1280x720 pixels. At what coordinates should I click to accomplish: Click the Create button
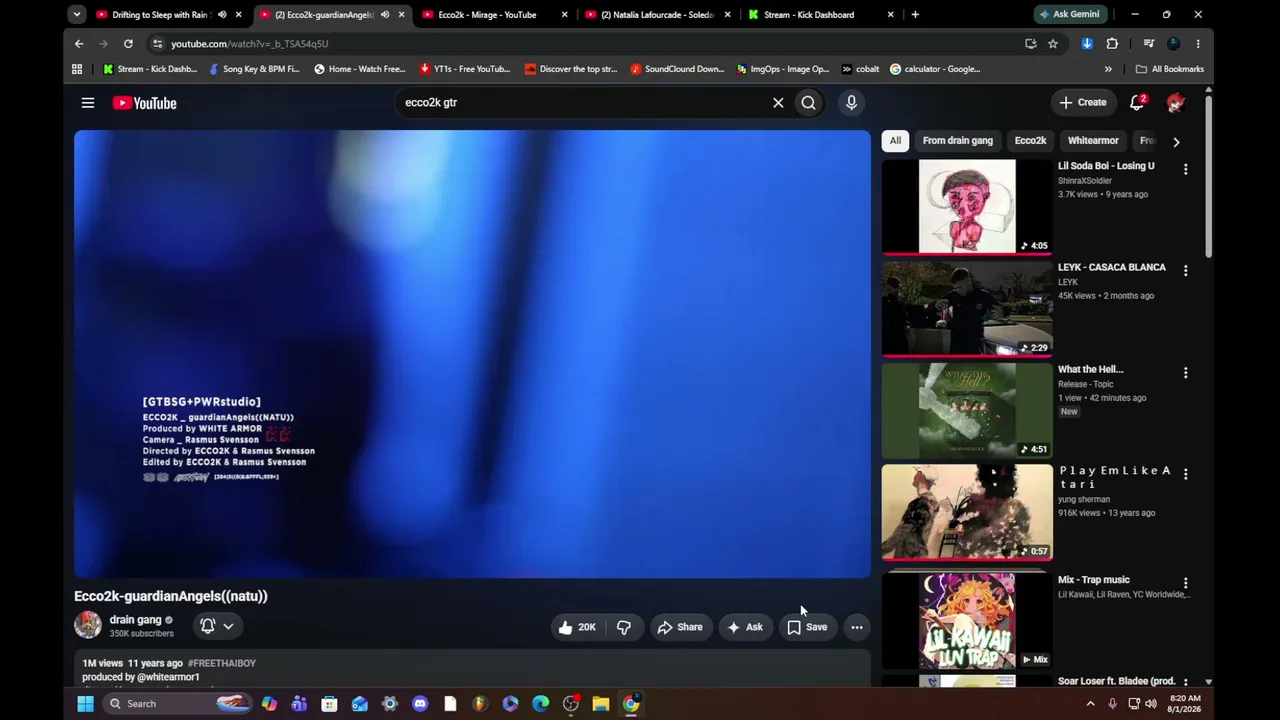1083,102
